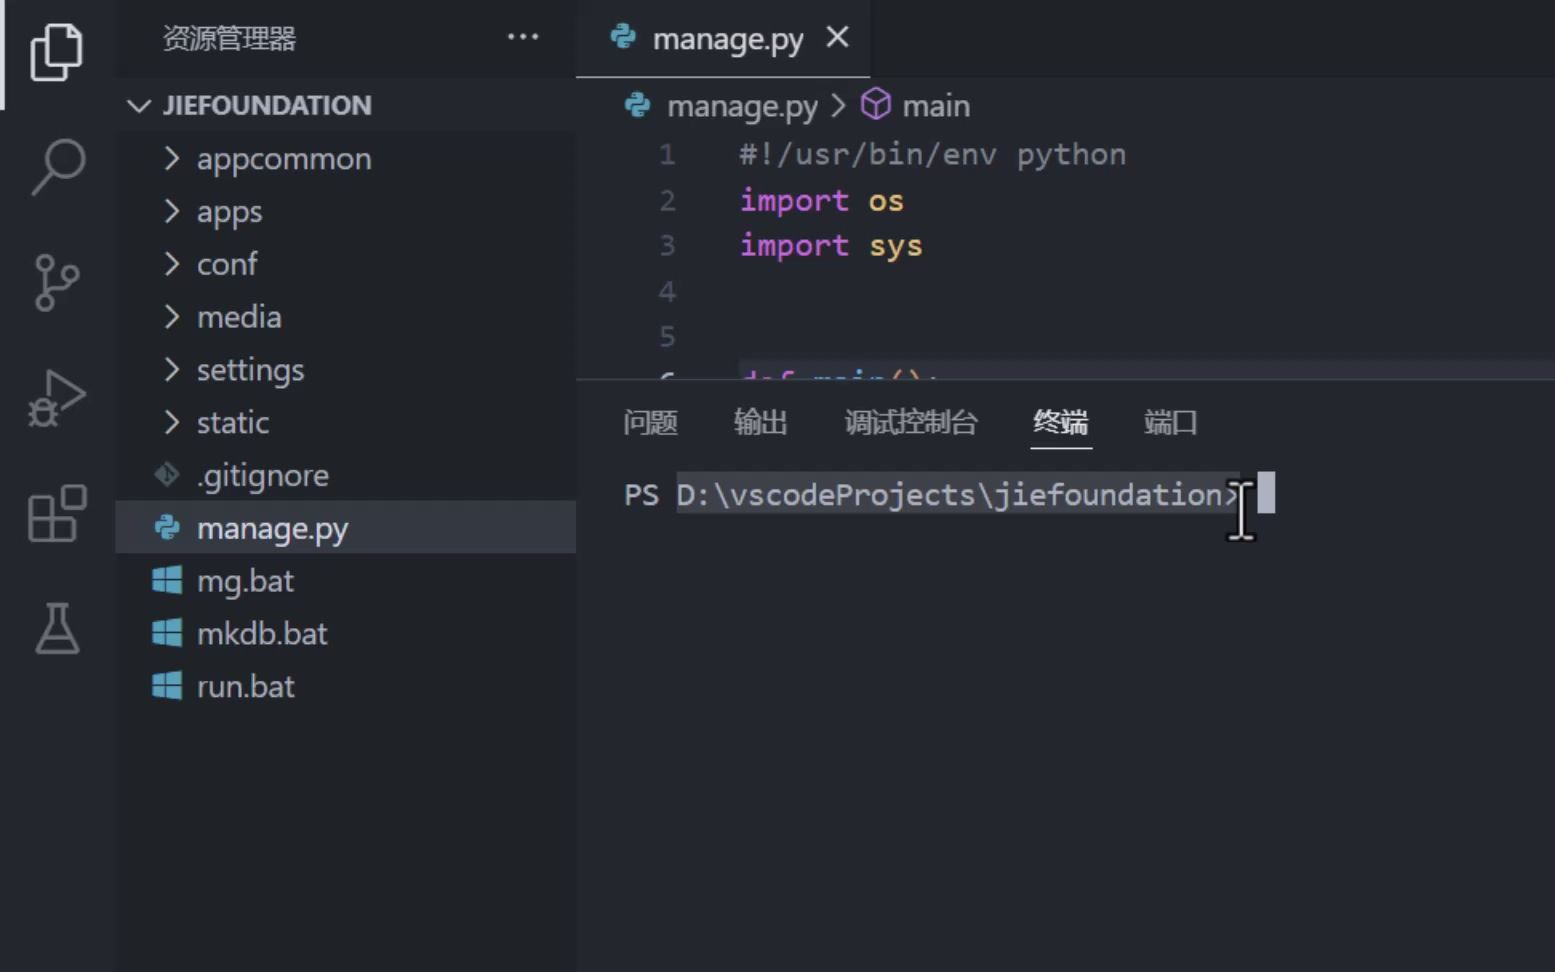This screenshot has width=1555, height=972.
Task: Select the run.bat file
Action: (245, 686)
